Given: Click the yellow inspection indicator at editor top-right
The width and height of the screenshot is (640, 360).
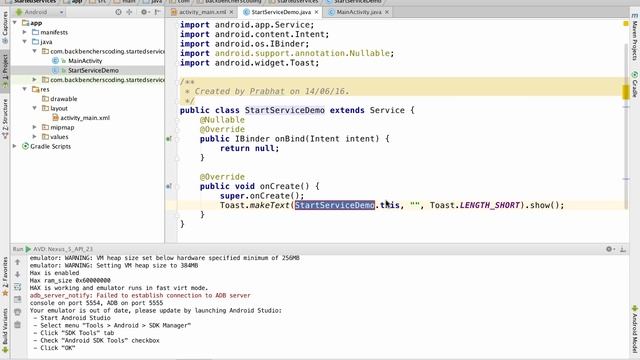Looking at the screenshot, I should (x=626, y=24).
